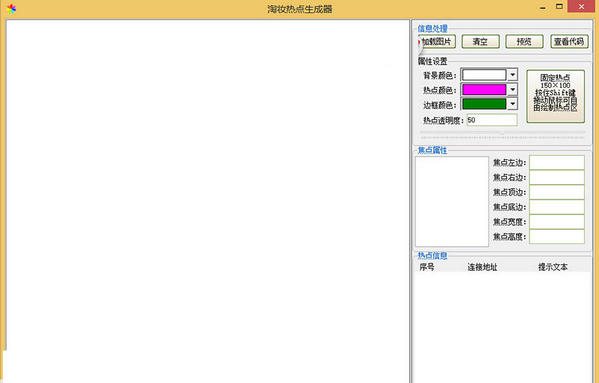Maximize the 淘妆热点生成器 window

point(559,6)
